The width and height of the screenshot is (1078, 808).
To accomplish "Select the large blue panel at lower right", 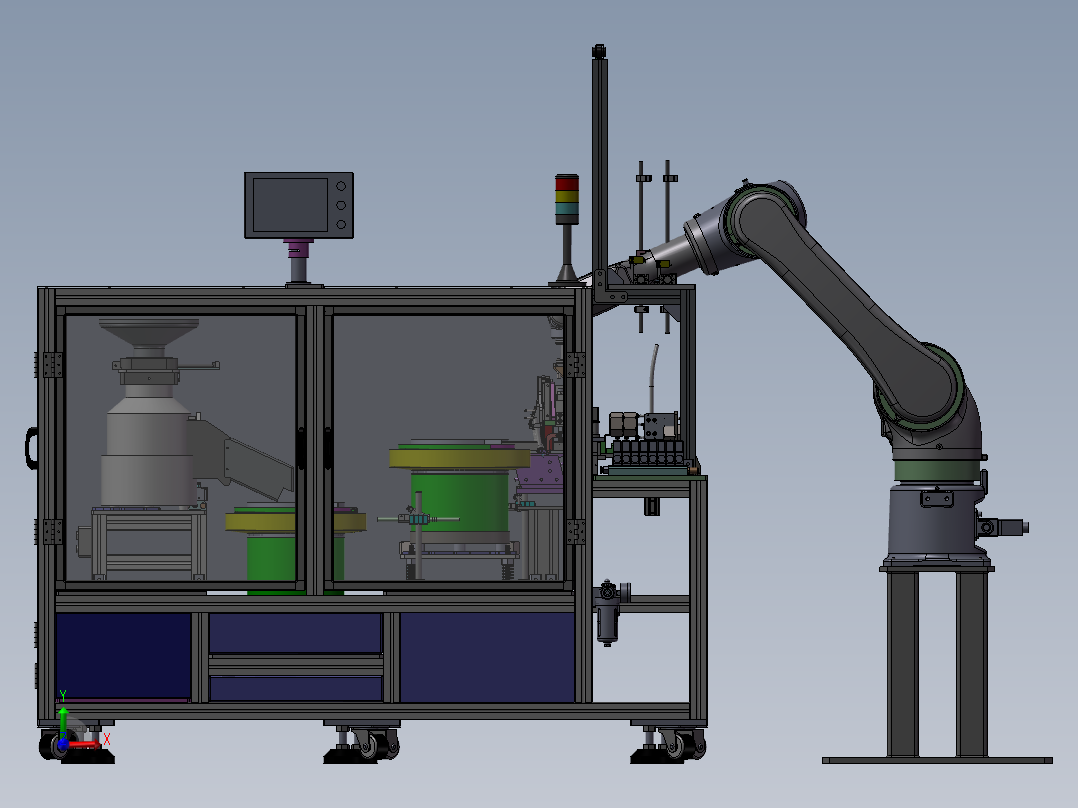I will (x=487, y=657).
